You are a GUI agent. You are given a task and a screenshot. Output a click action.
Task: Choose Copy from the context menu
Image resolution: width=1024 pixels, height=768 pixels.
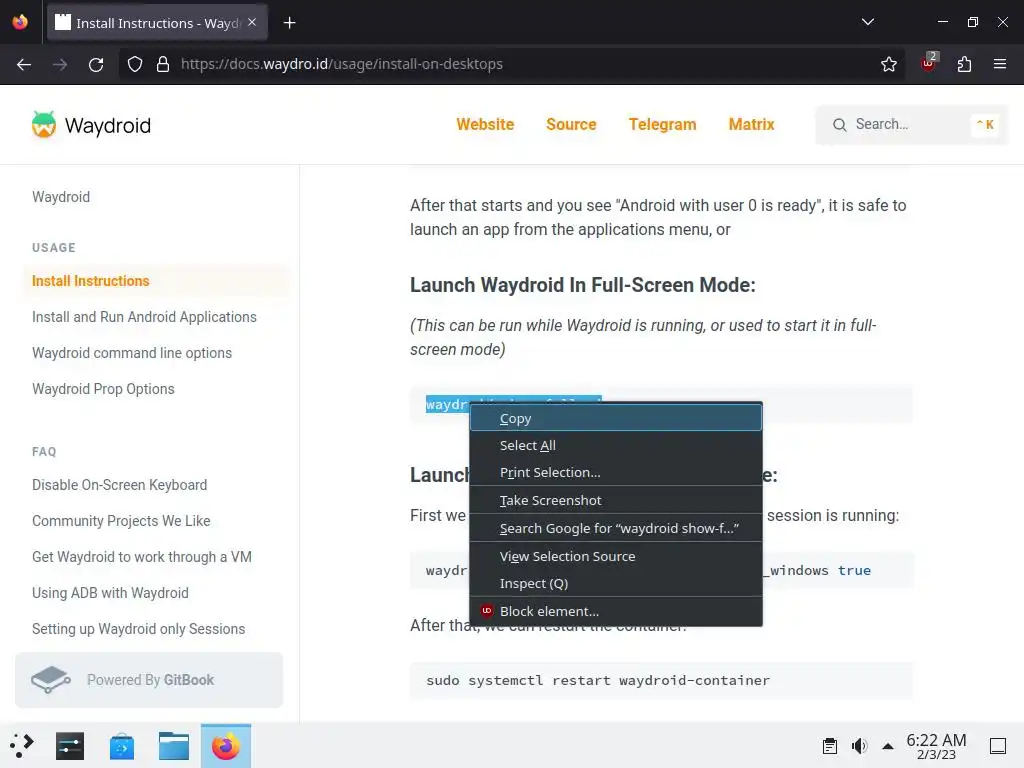coord(616,418)
